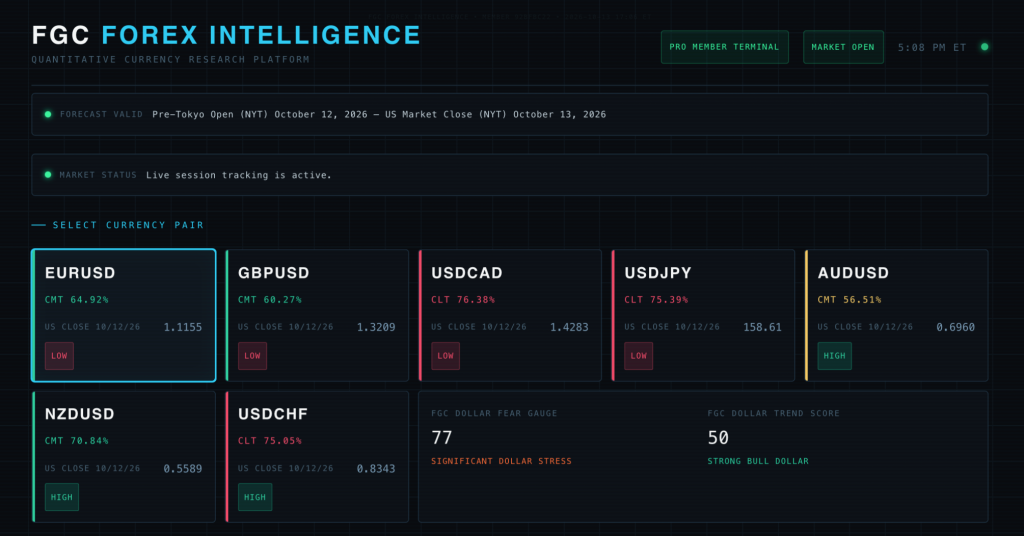
Task: Click the green live indicator beside clock
Action: 984,47
